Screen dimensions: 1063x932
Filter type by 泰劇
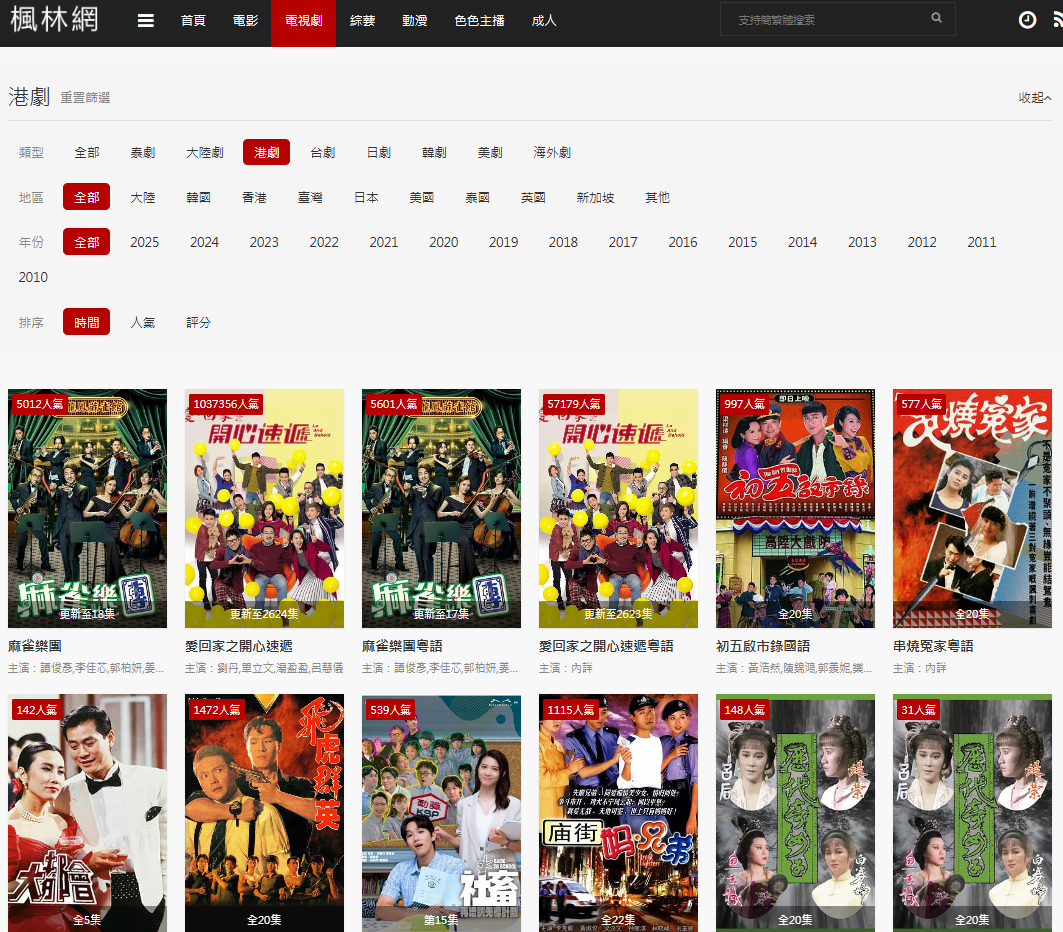point(142,153)
